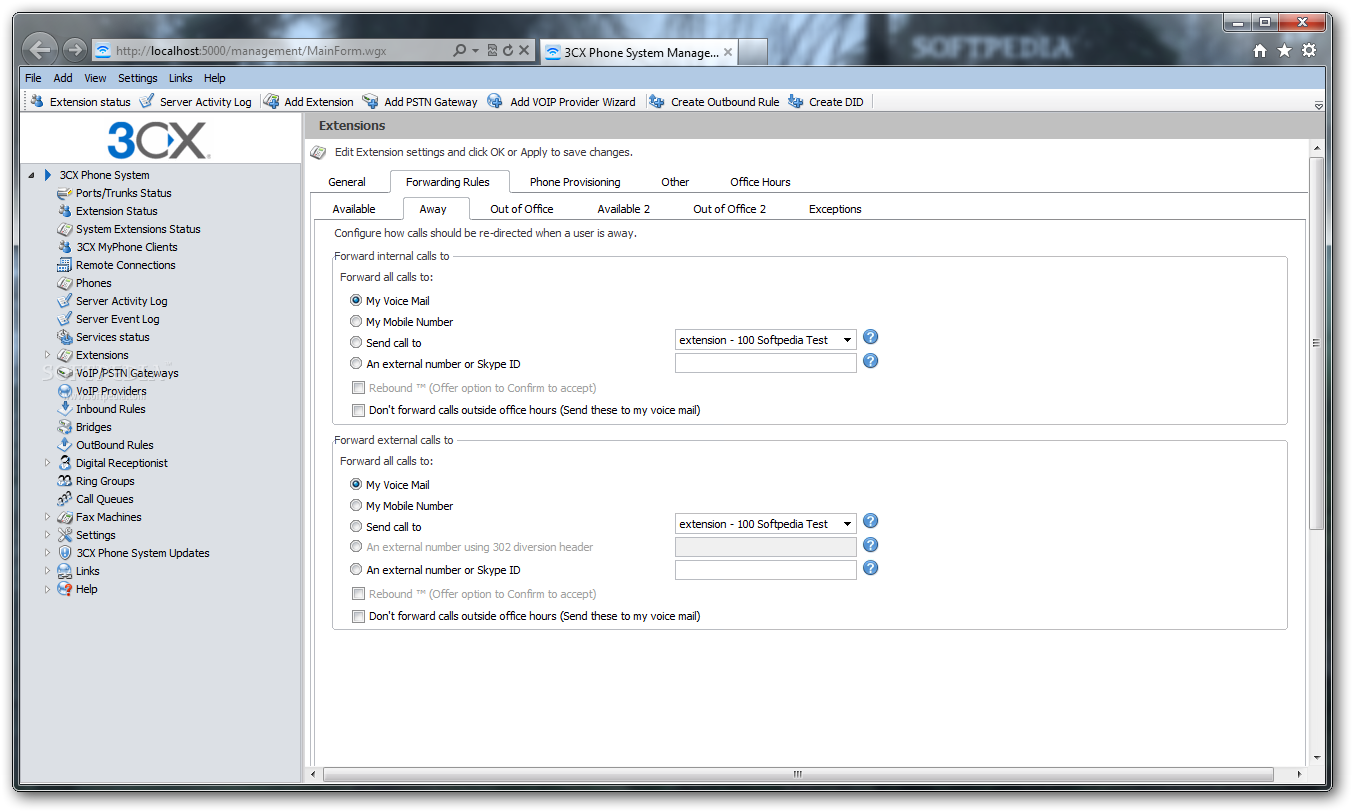Viewport: 1353px width, 812px height.
Task: Select internal external number or Skype ID radio
Action: (x=356, y=364)
